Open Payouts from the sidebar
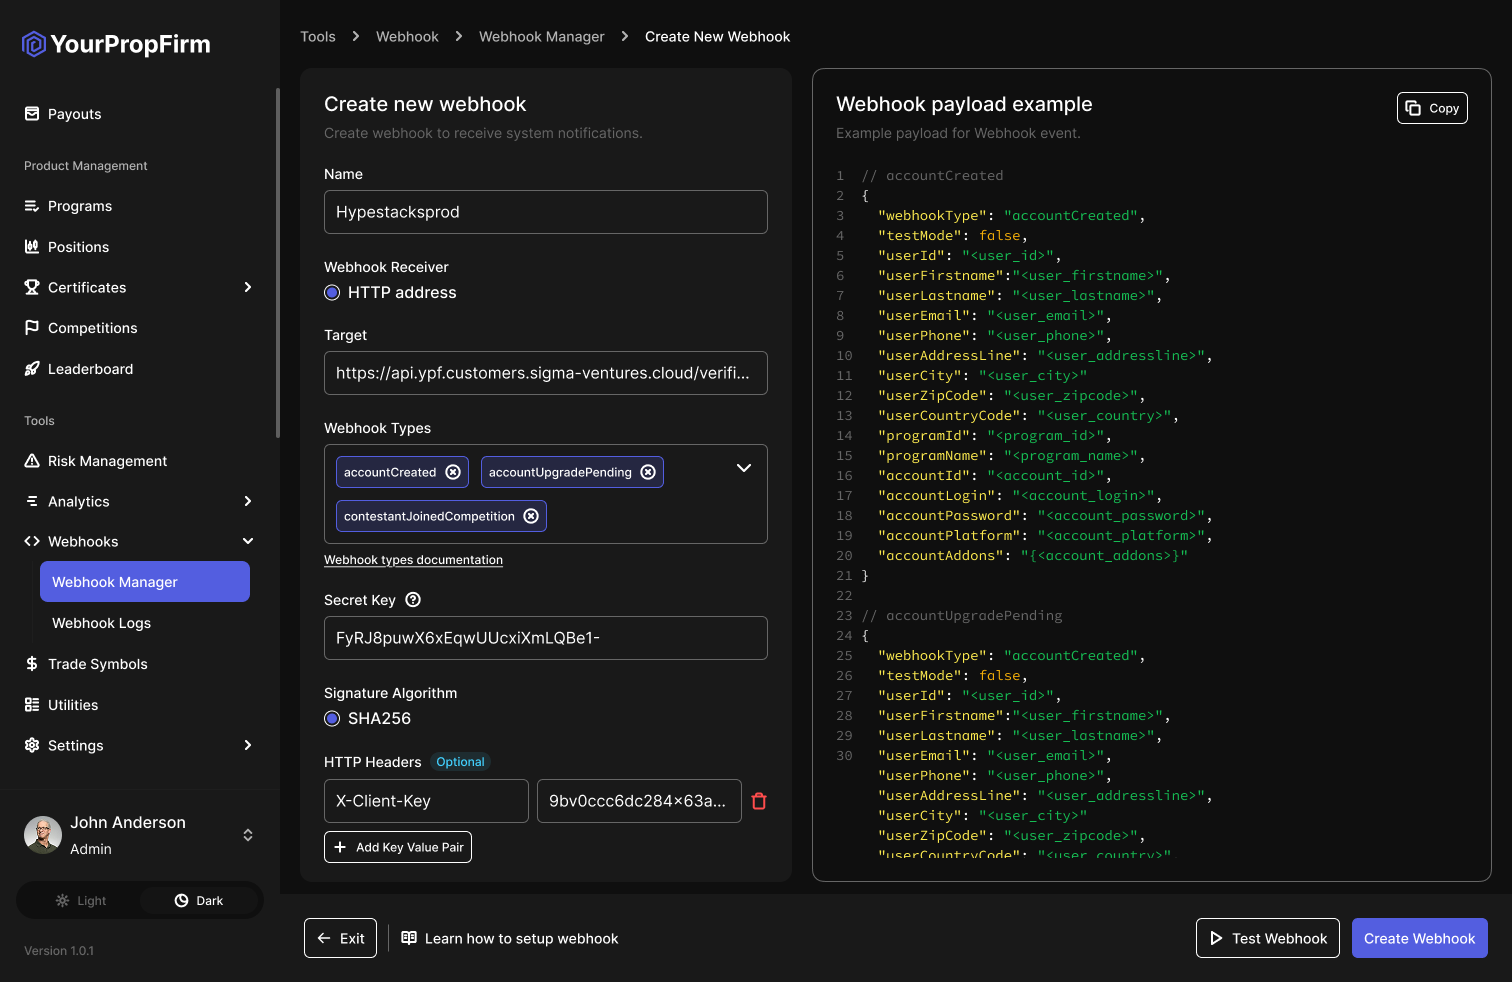 click(x=74, y=114)
